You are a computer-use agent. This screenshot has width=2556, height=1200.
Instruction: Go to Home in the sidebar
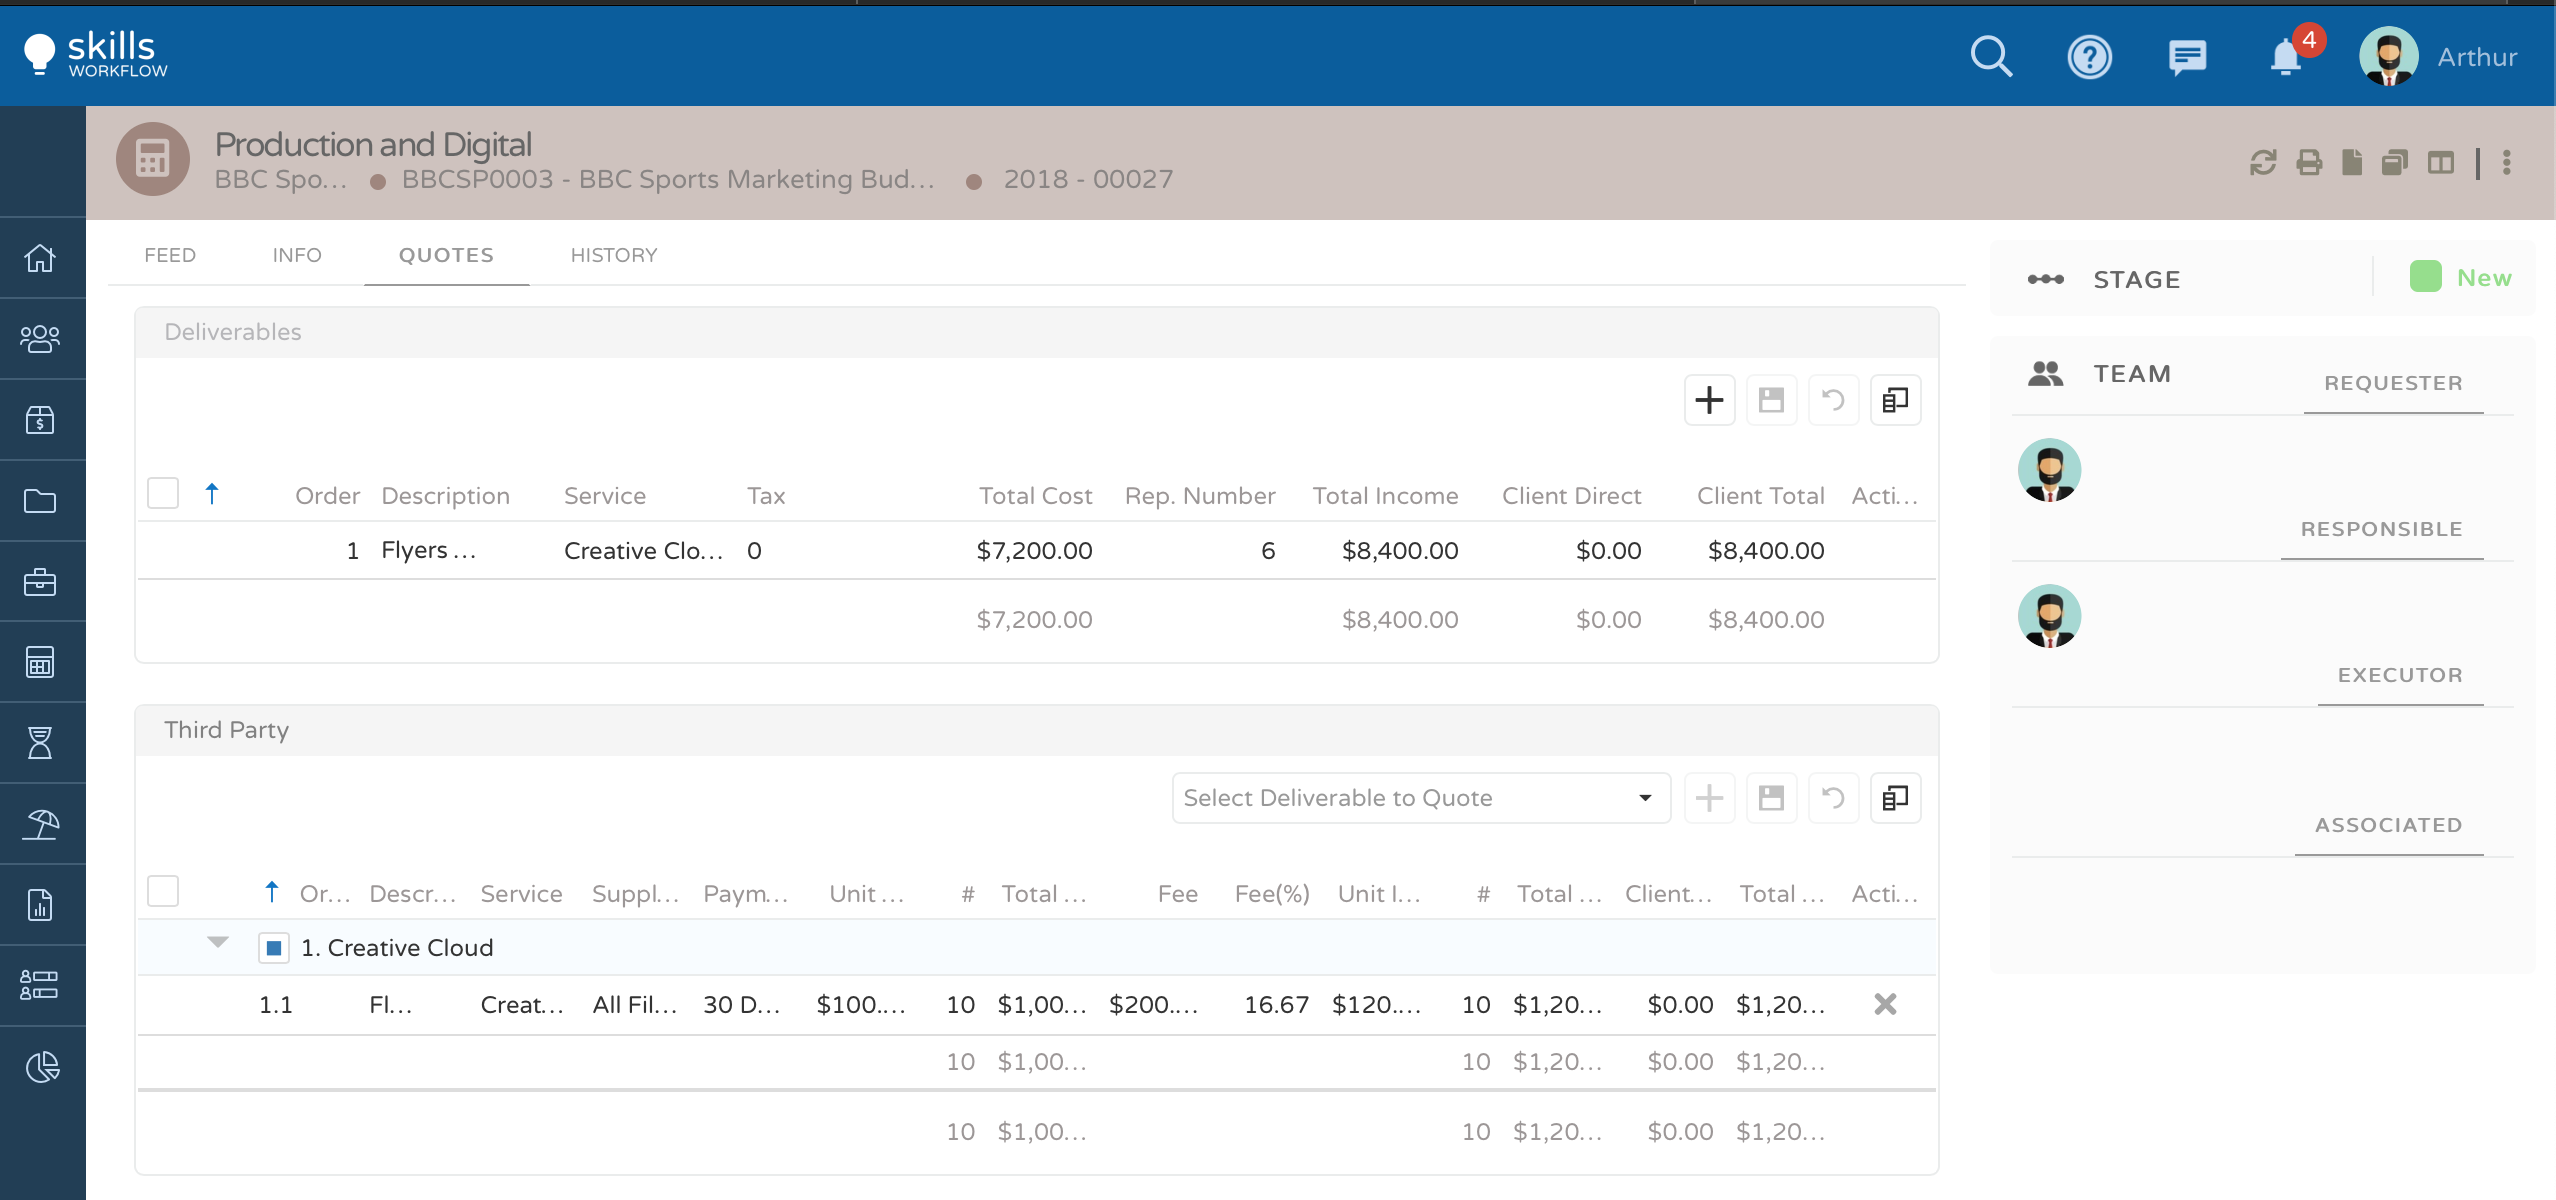(40, 258)
